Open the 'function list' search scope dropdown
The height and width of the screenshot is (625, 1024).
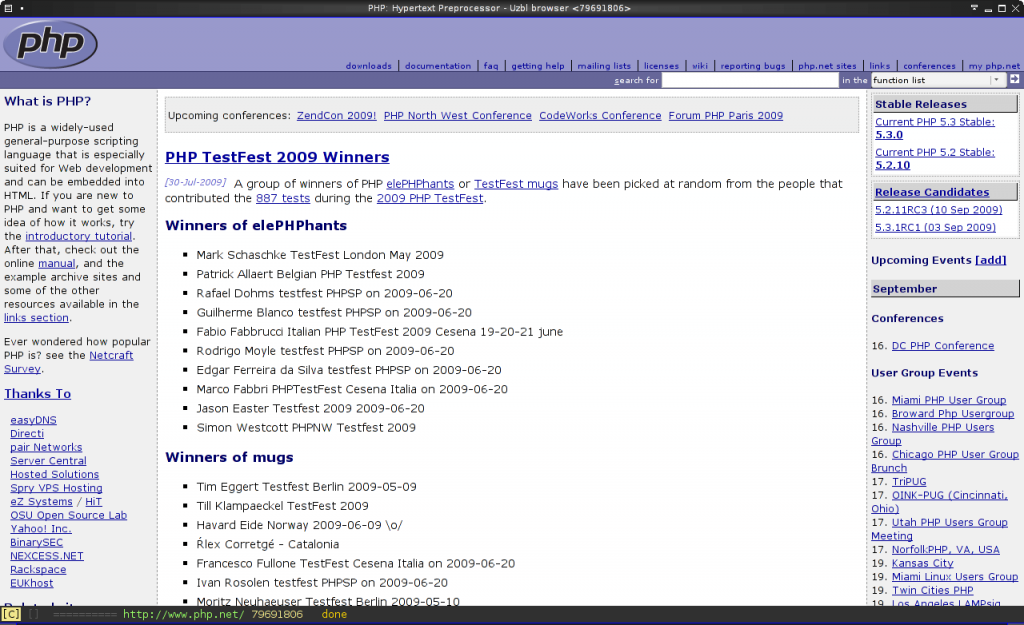click(x=938, y=80)
